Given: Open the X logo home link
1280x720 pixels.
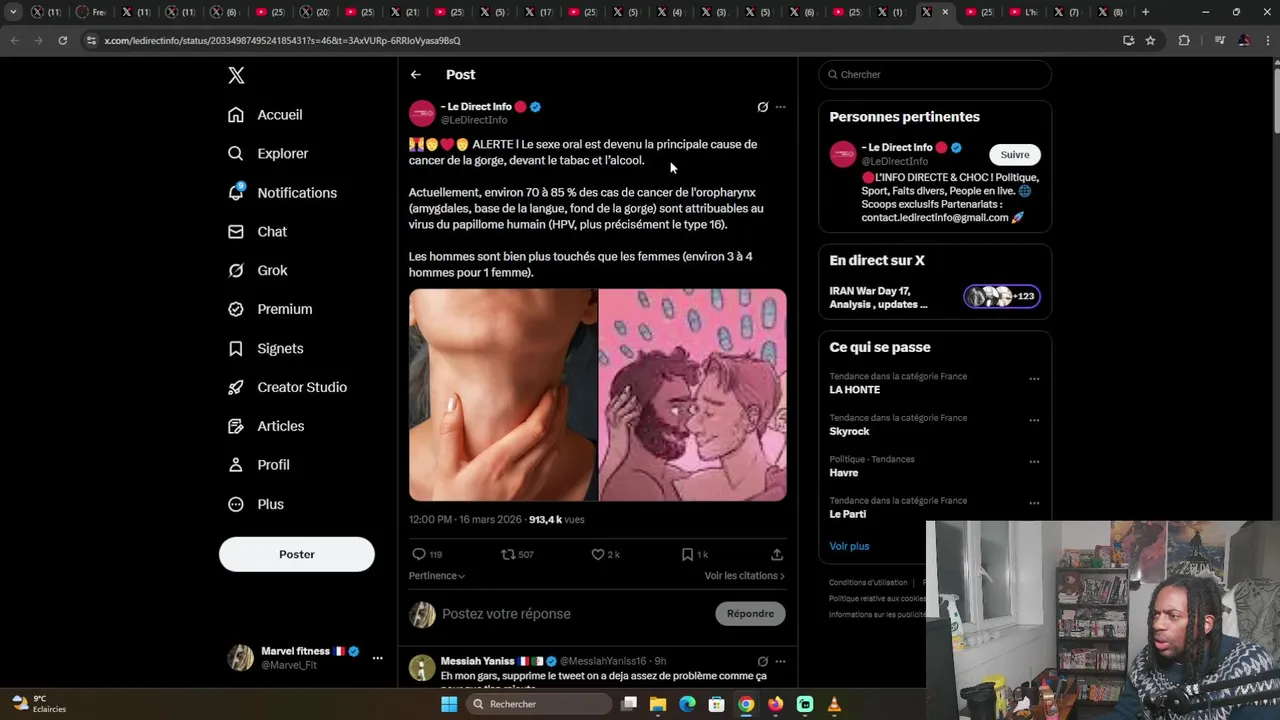Looking at the screenshot, I should (236, 75).
